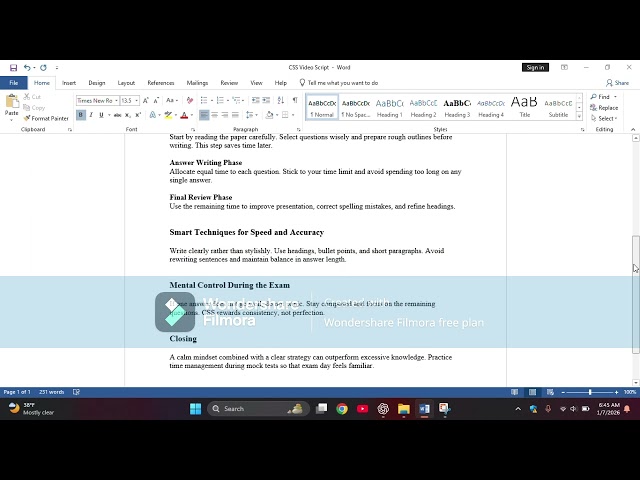The height and width of the screenshot is (480, 640).
Task: Share the document
Action: 617,83
